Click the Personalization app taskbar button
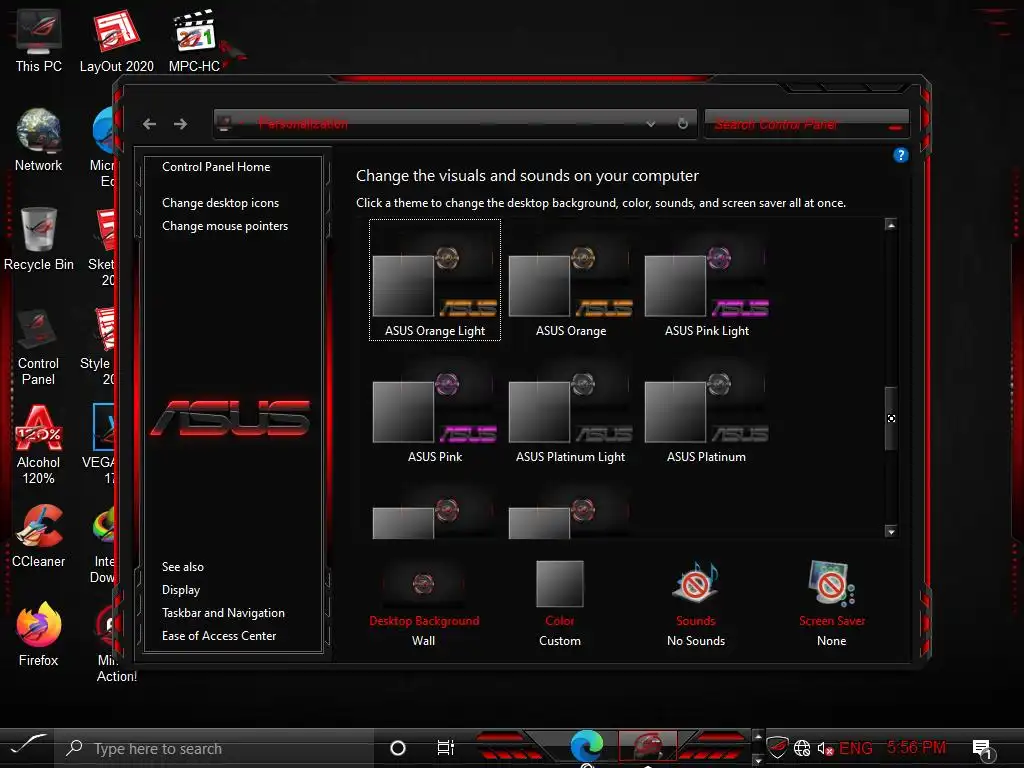Screen dimensions: 1024x768 [647, 746]
